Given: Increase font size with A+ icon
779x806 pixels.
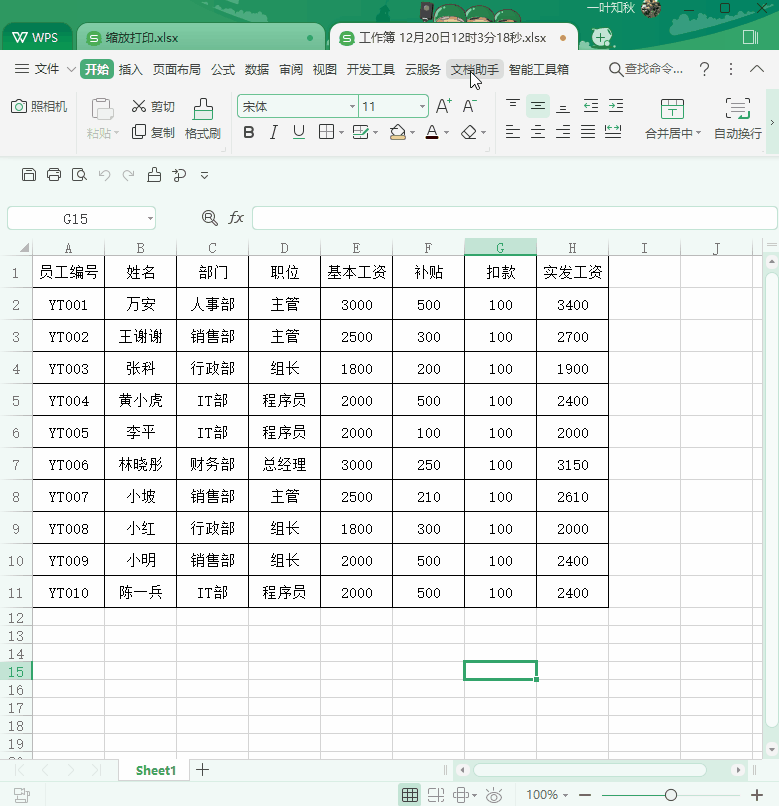Looking at the screenshot, I should click(443, 106).
